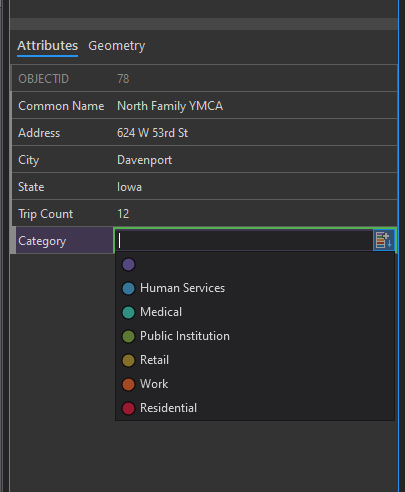Select the blank purple category option

point(255,264)
